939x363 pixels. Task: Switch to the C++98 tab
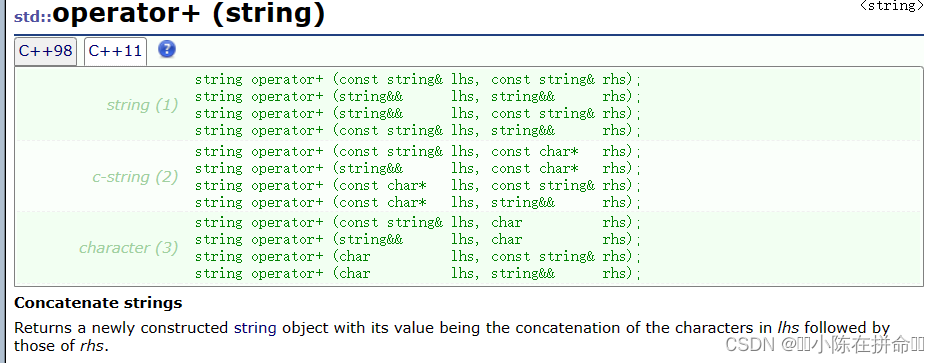pyautogui.click(x=46, y=51)
